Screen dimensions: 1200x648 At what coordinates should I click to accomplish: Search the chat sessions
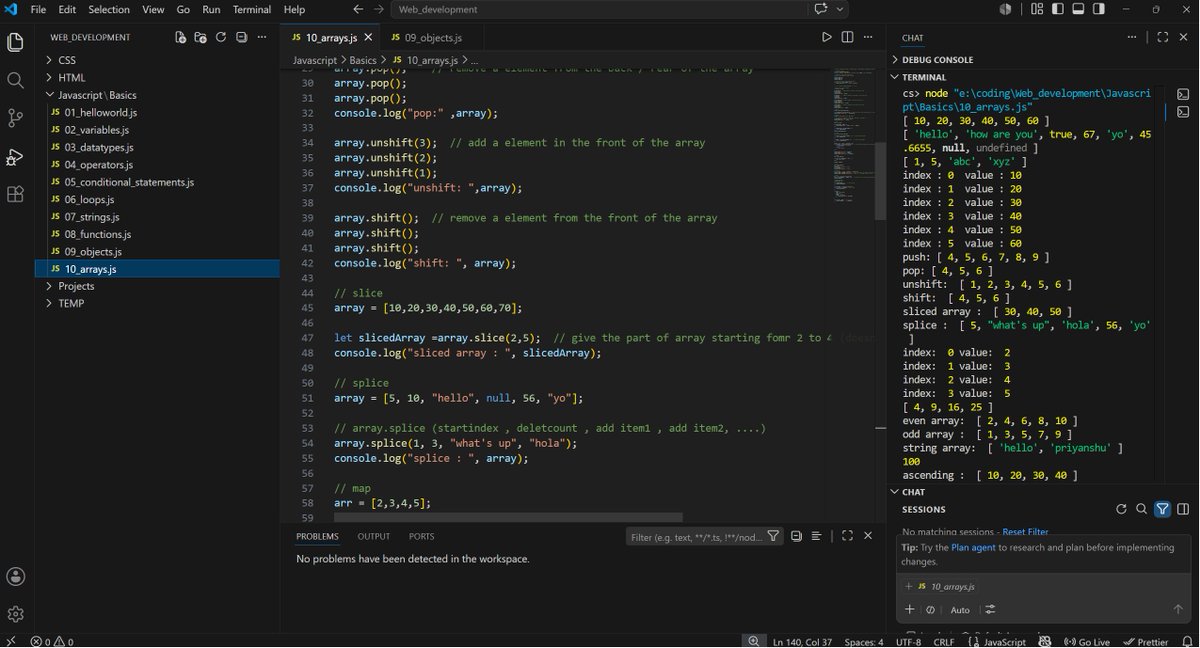point(1141,509)
